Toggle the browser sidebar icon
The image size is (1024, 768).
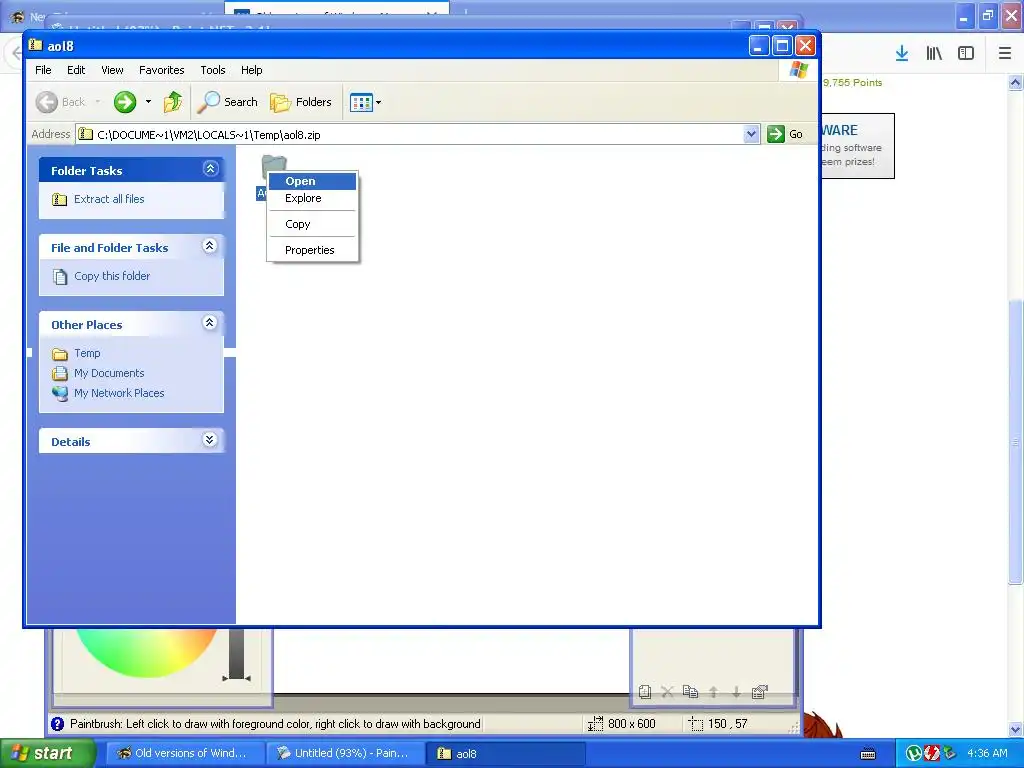[x=966, y=53]
